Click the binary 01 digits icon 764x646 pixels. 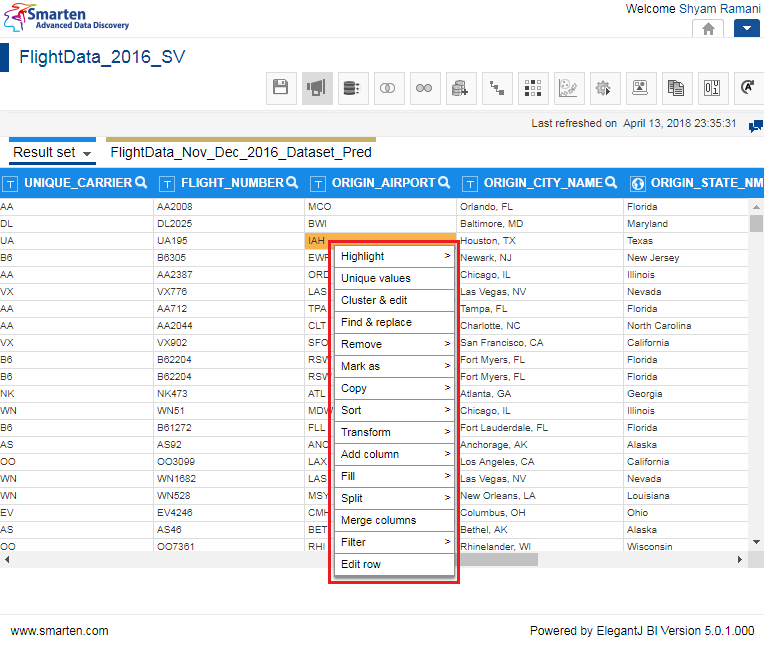pos(713,88)
